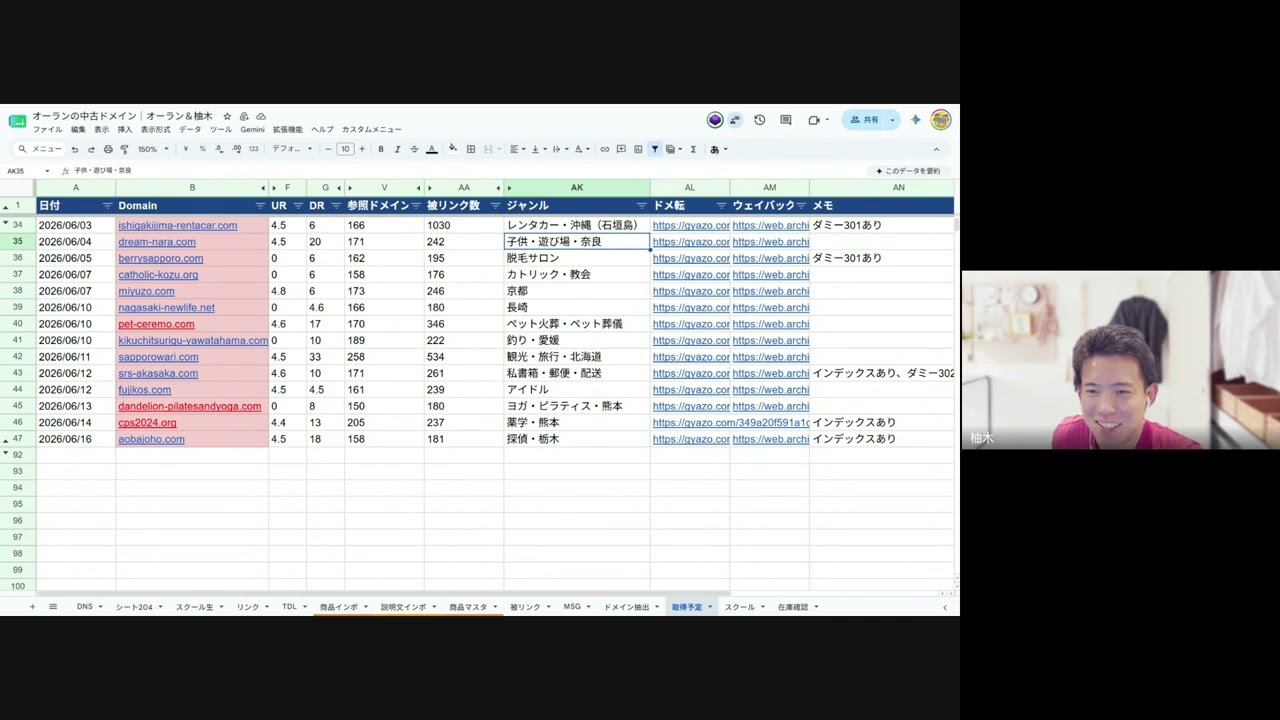Open the ishigakijima-rentacar.com link
1280x720 pixels.
[x=178, y=226]
